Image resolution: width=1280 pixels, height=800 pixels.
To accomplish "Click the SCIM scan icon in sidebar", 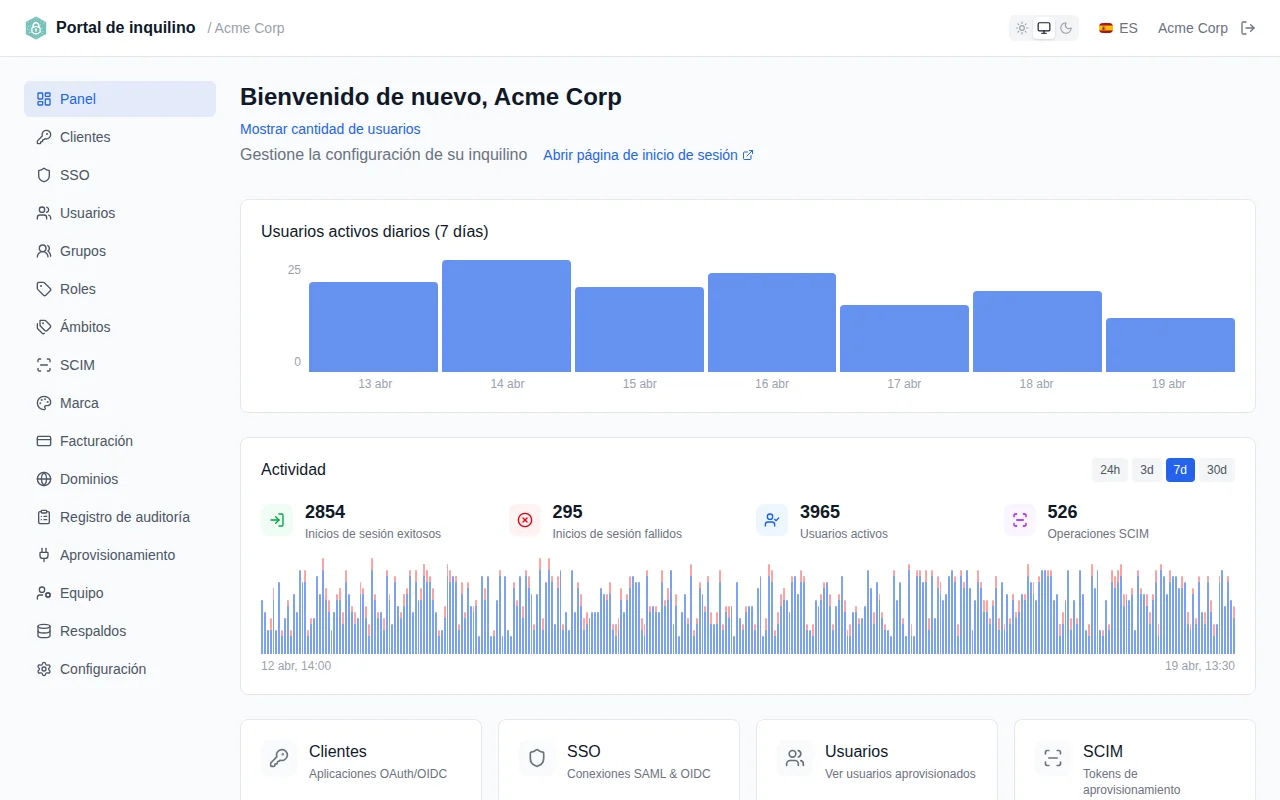I will pyautogui.click(x=44, y=365).
